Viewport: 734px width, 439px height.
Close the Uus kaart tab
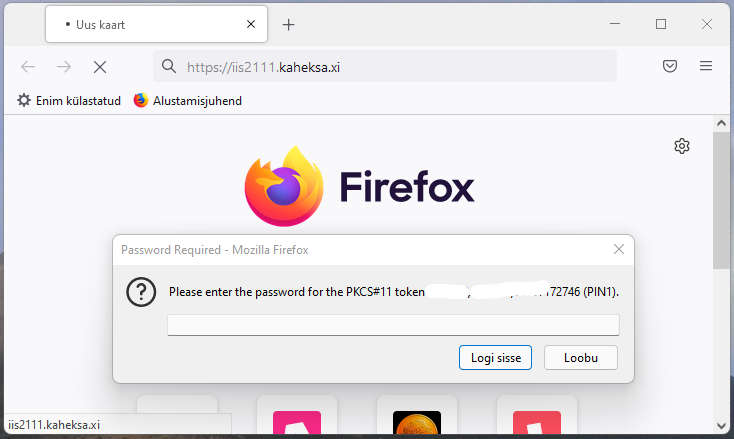click(251, 24)
